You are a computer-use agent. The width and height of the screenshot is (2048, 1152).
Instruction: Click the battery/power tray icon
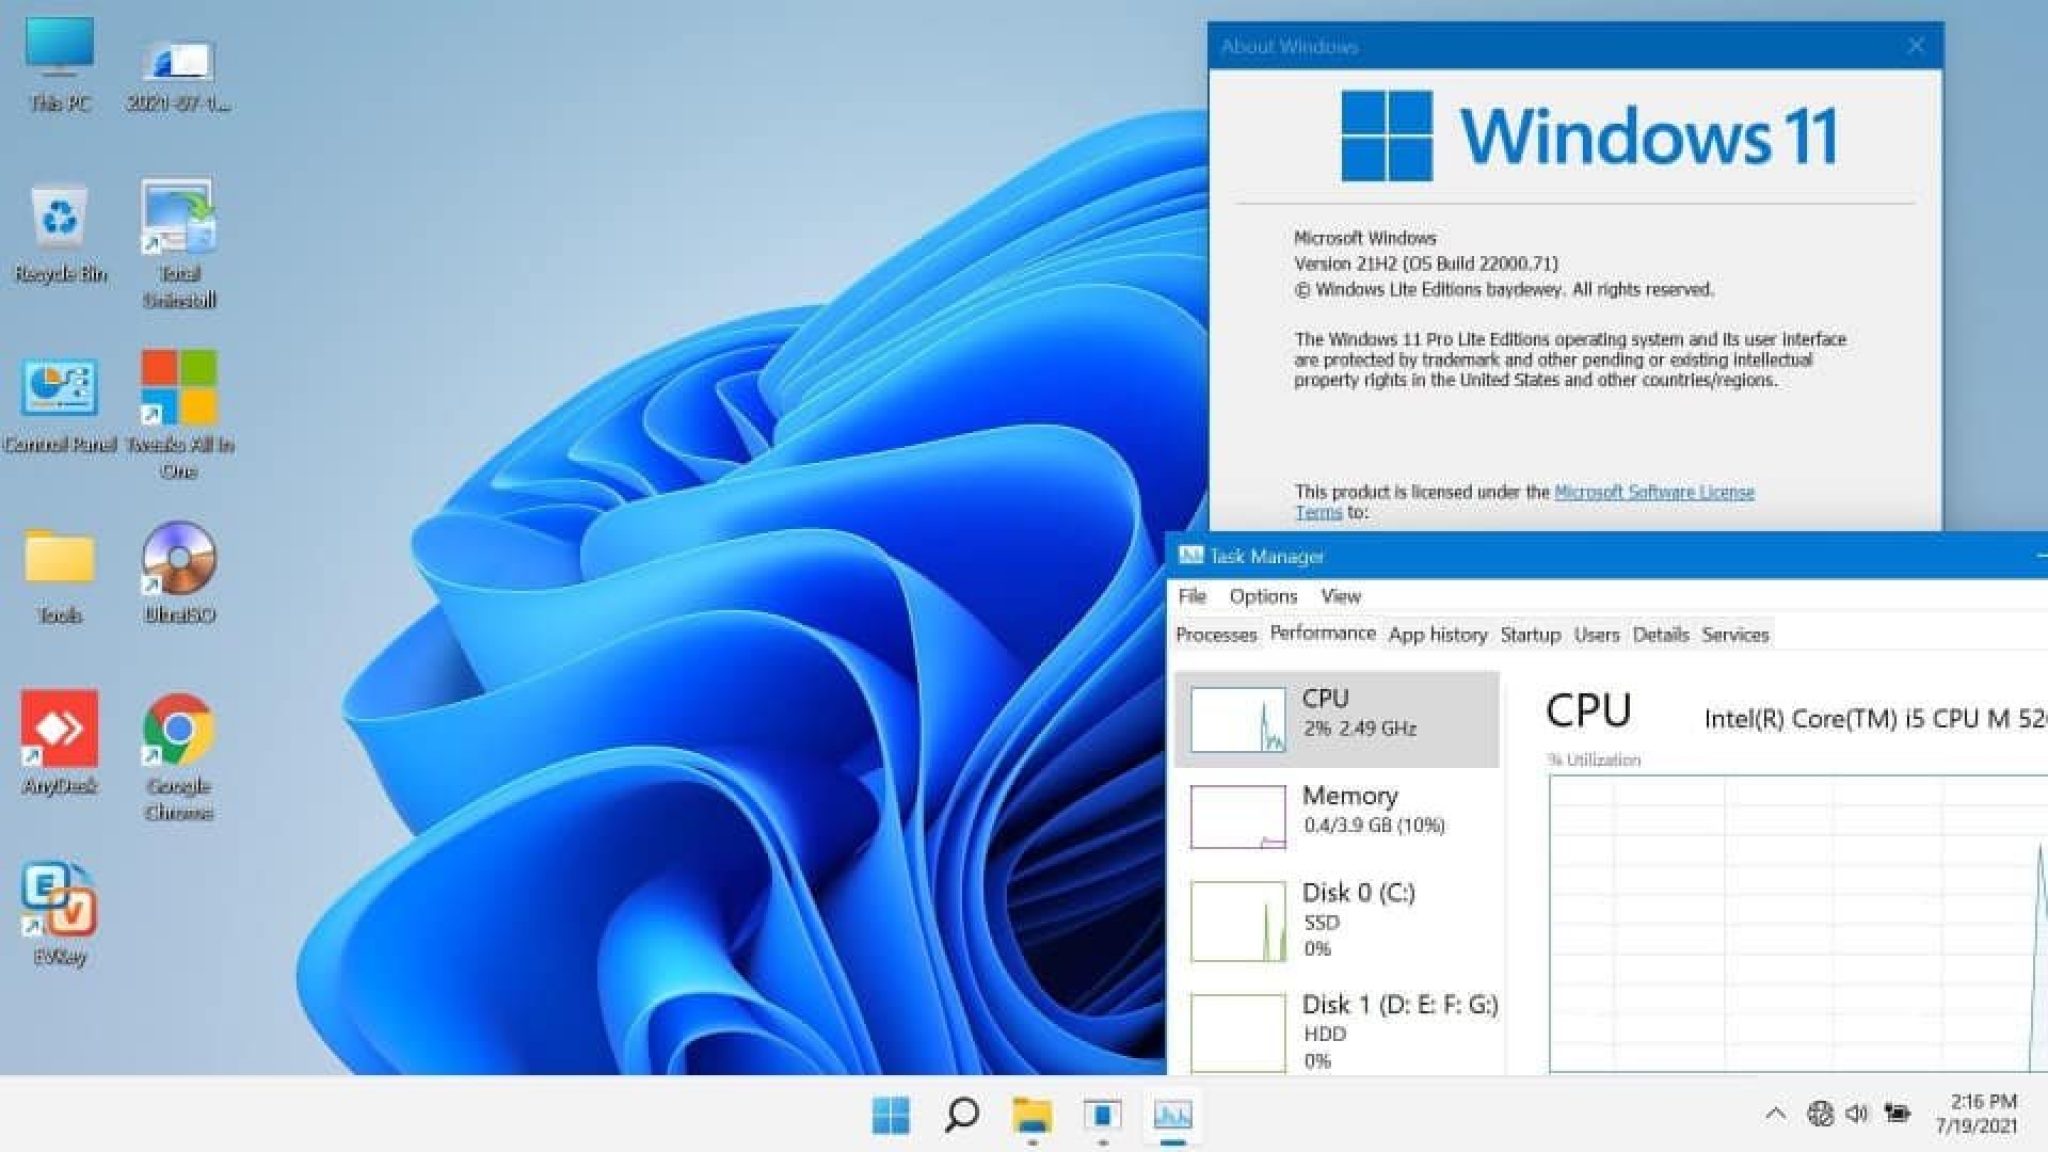(x=1897, y=1113)
